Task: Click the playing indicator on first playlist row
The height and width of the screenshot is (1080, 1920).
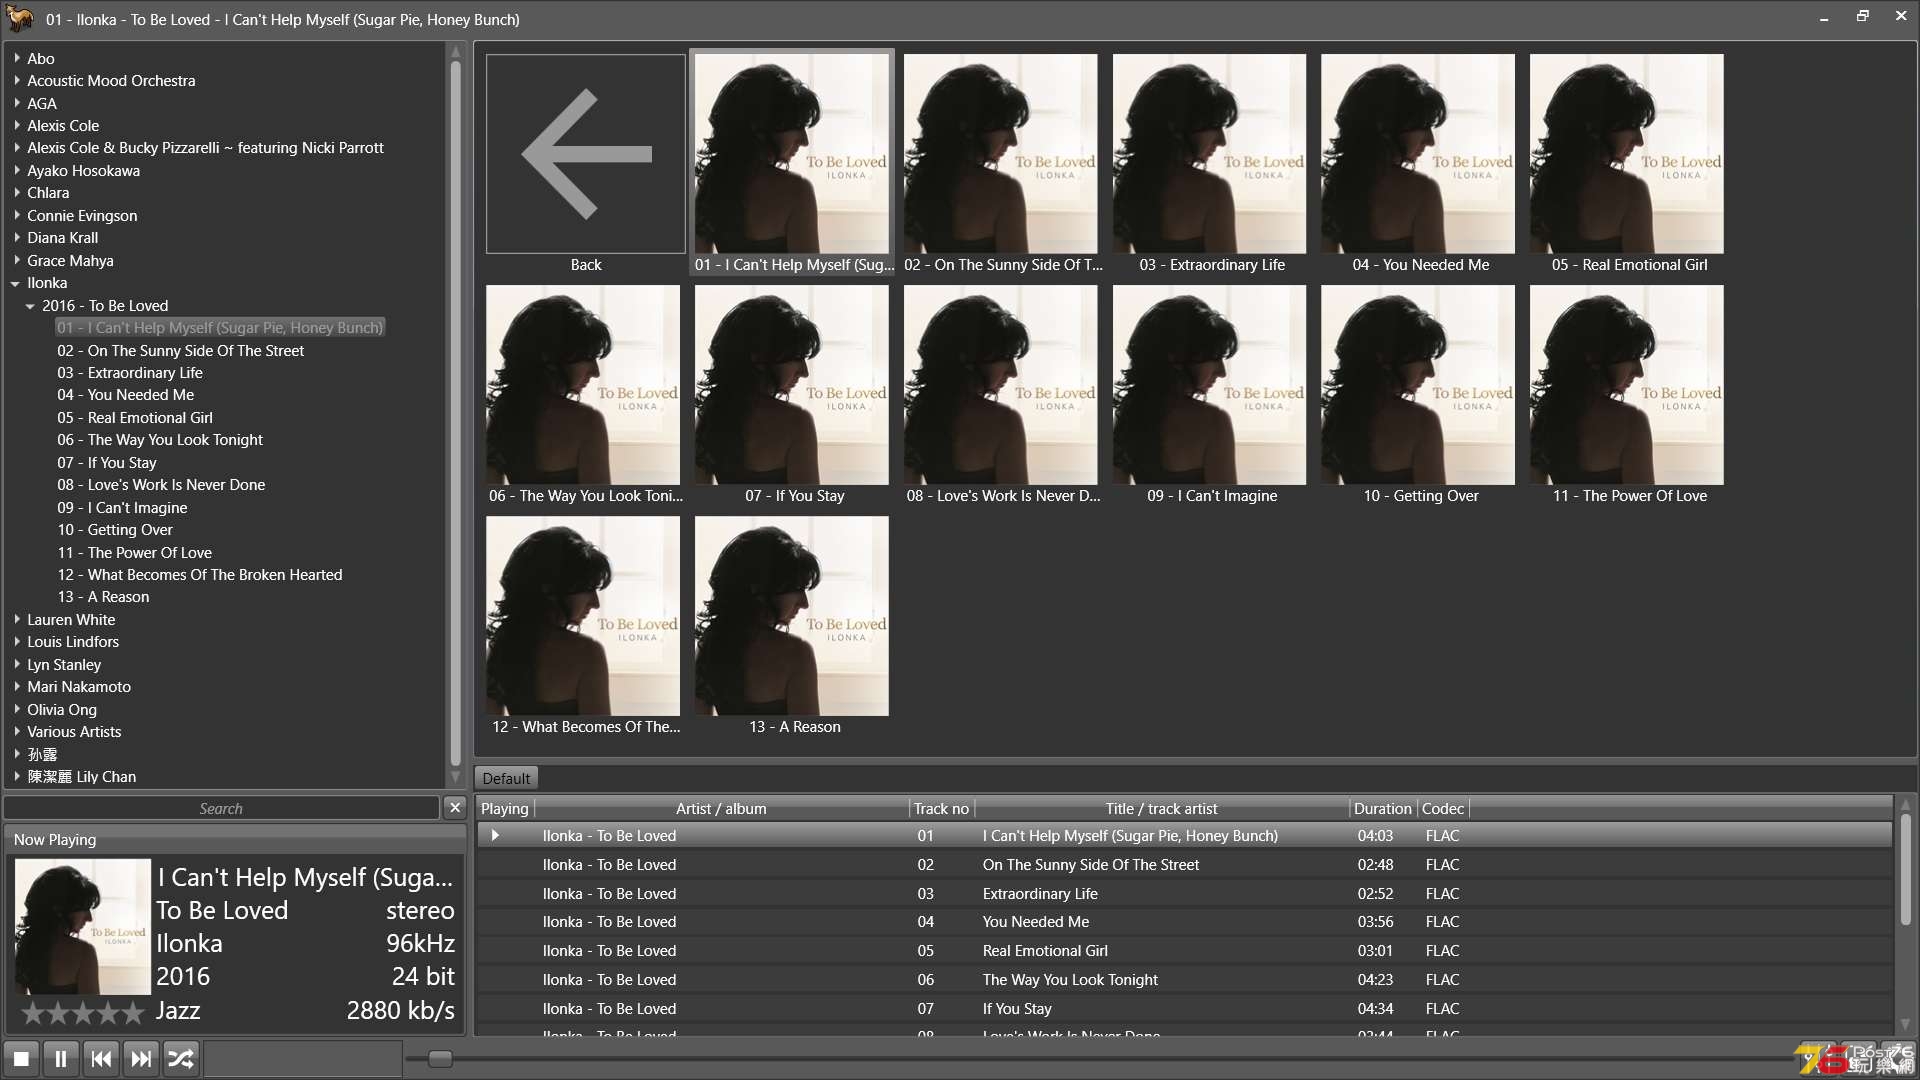Action: click(x=495, y=835)
